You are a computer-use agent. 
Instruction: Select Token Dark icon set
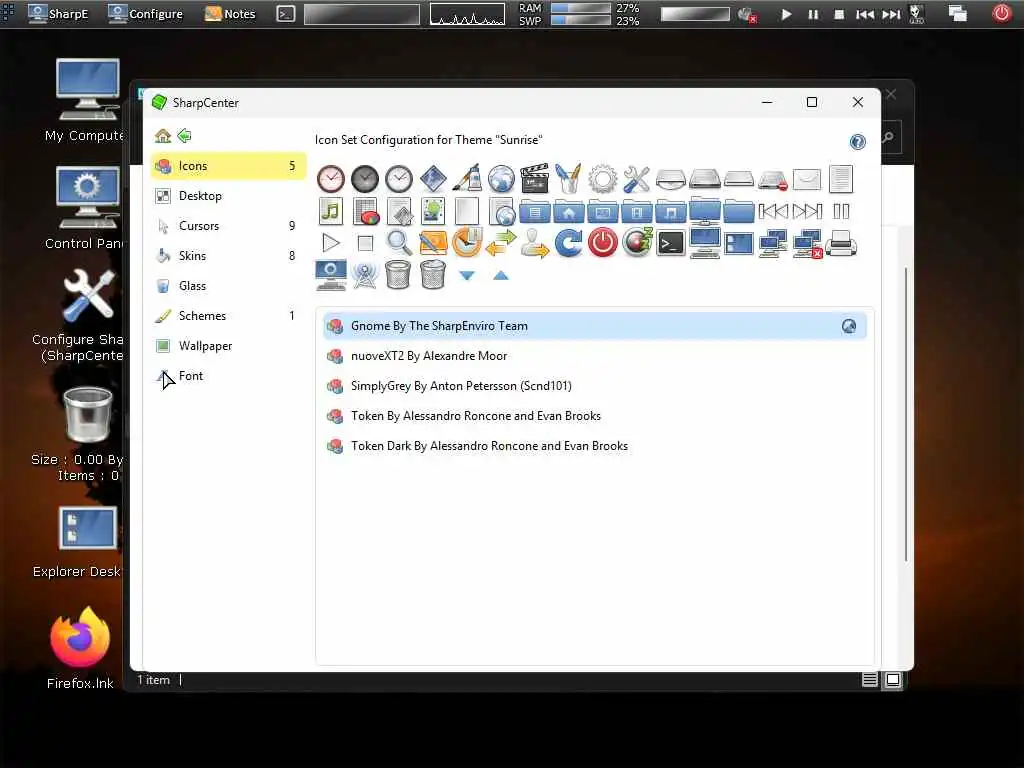coord(594,446)
